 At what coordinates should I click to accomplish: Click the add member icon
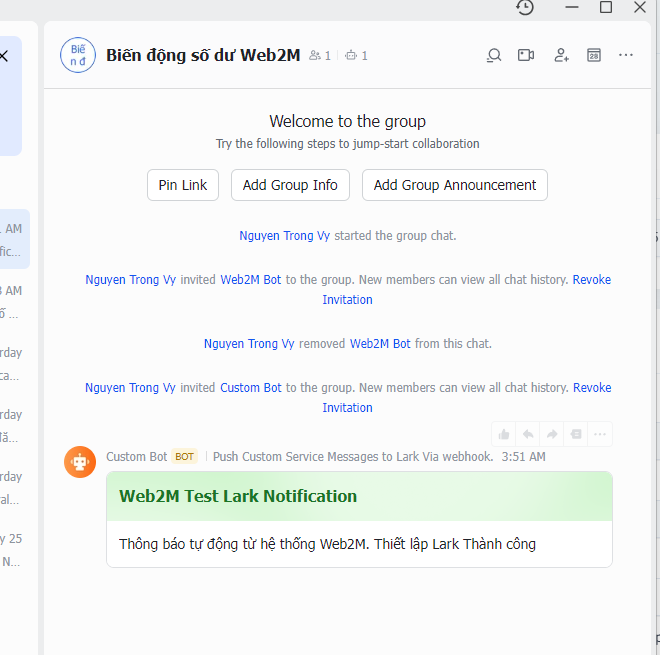(562, 56)
